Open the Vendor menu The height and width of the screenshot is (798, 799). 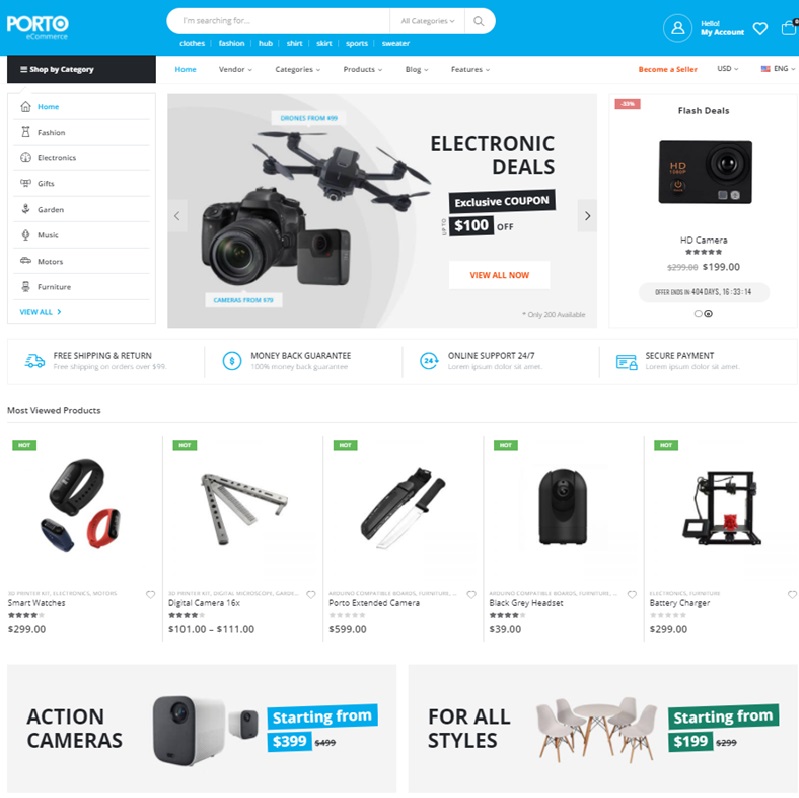click(x=235, y=69)
